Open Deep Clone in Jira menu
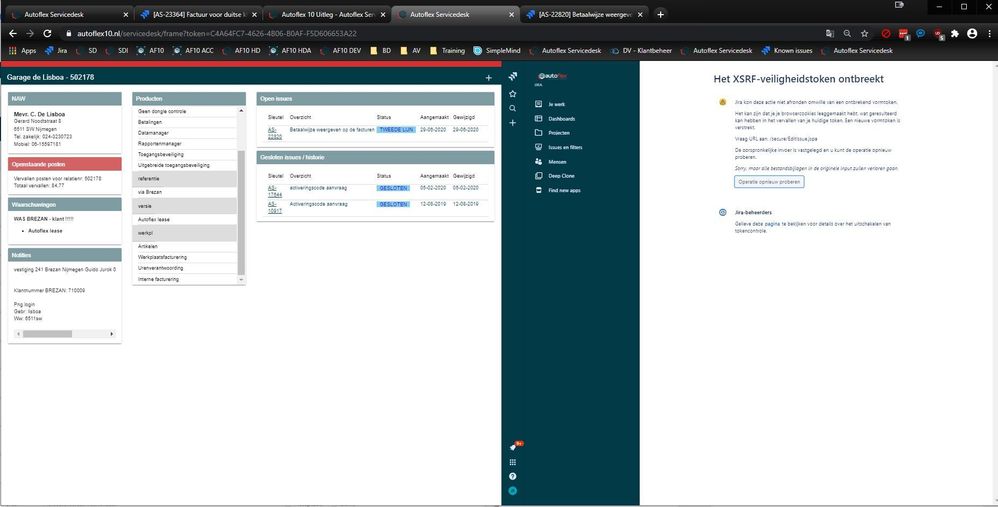 [x=554, y=176]
